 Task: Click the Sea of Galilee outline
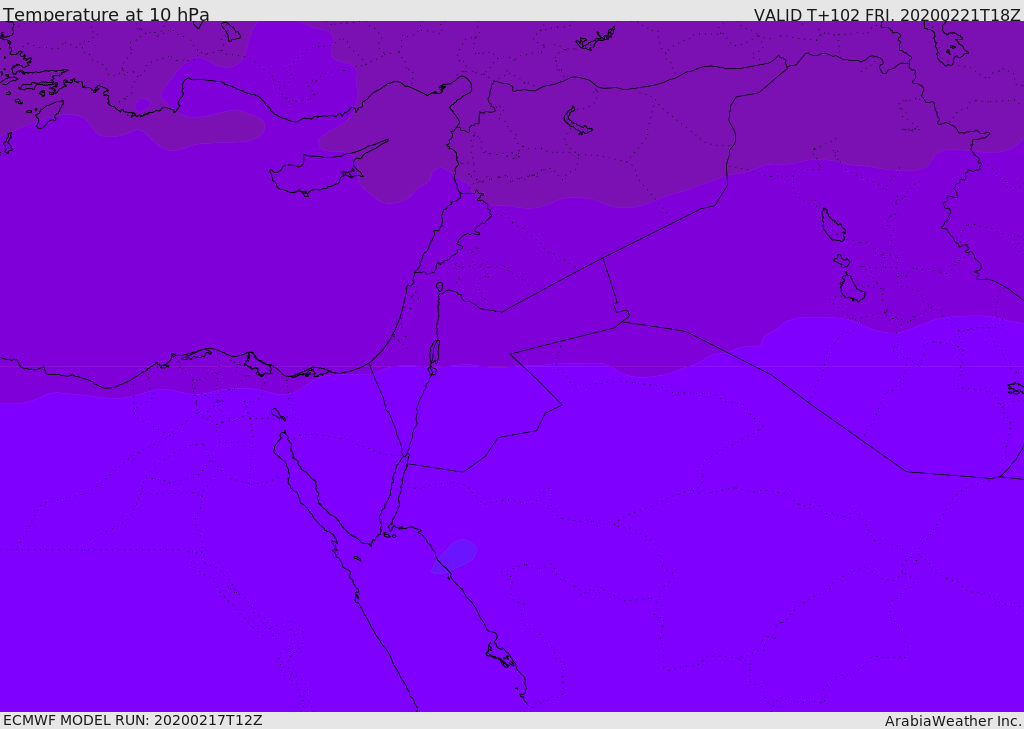coord(439,287)
